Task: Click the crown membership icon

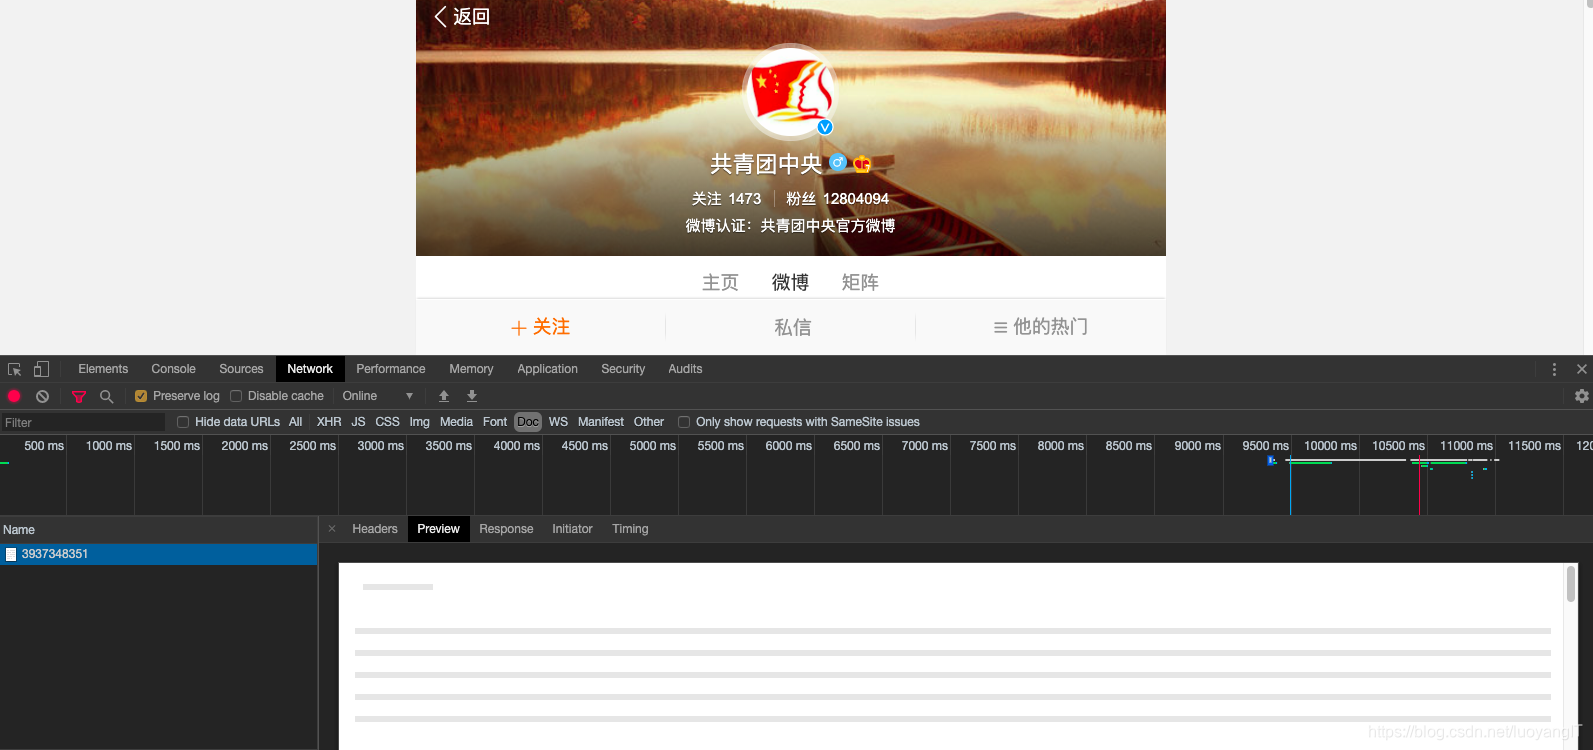Action: click(862, 164)
